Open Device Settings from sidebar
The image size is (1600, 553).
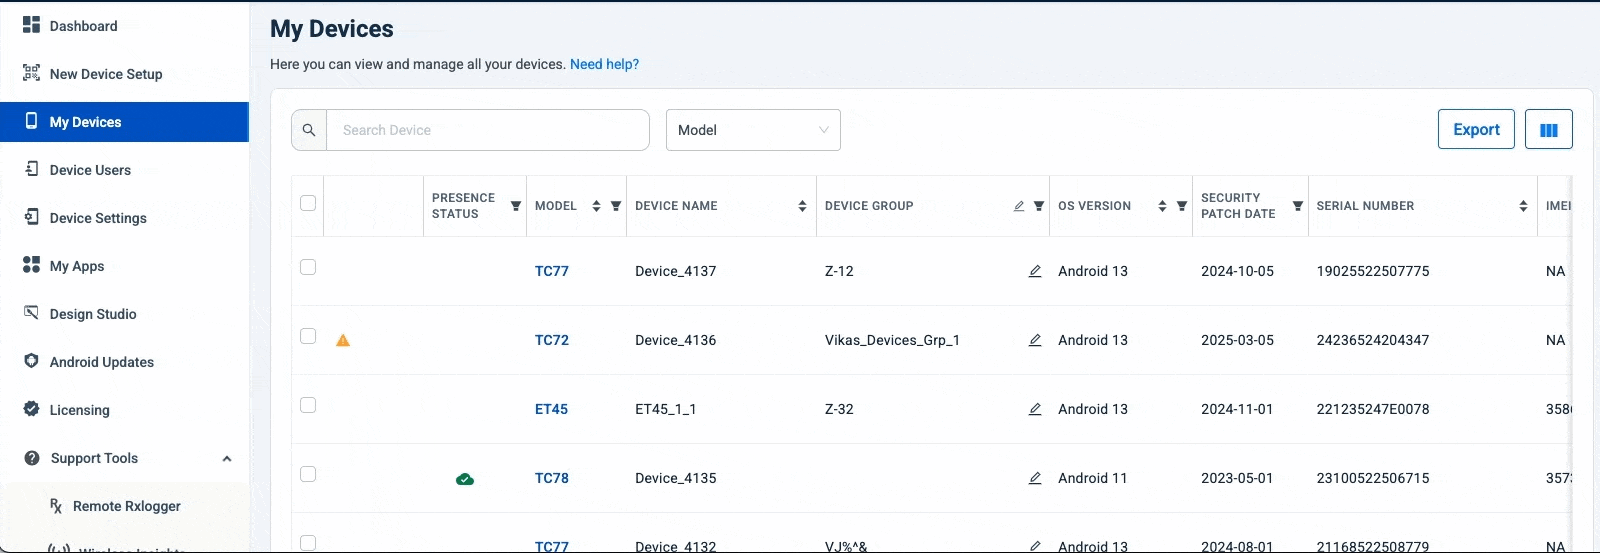pos(98,218)
